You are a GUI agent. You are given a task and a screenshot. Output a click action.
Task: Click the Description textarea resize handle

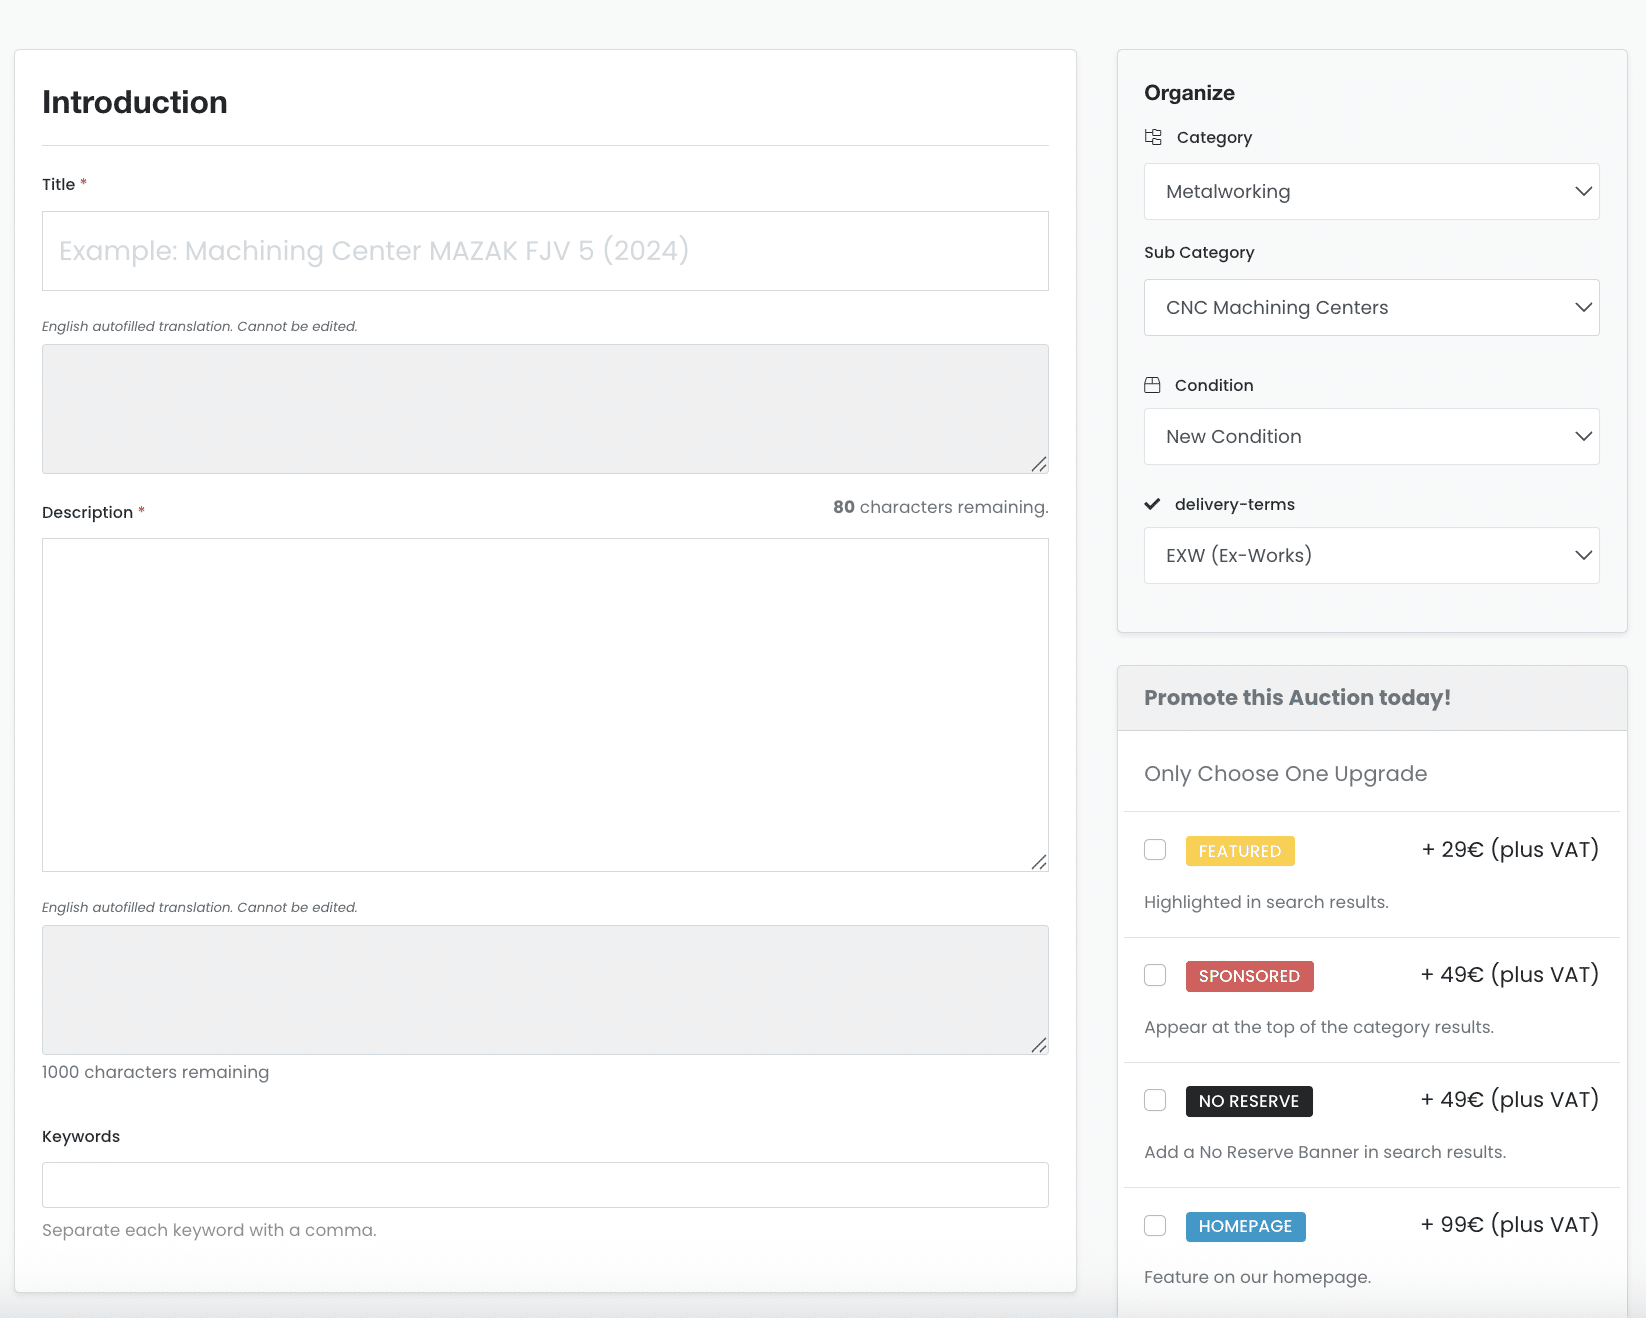1039,862
